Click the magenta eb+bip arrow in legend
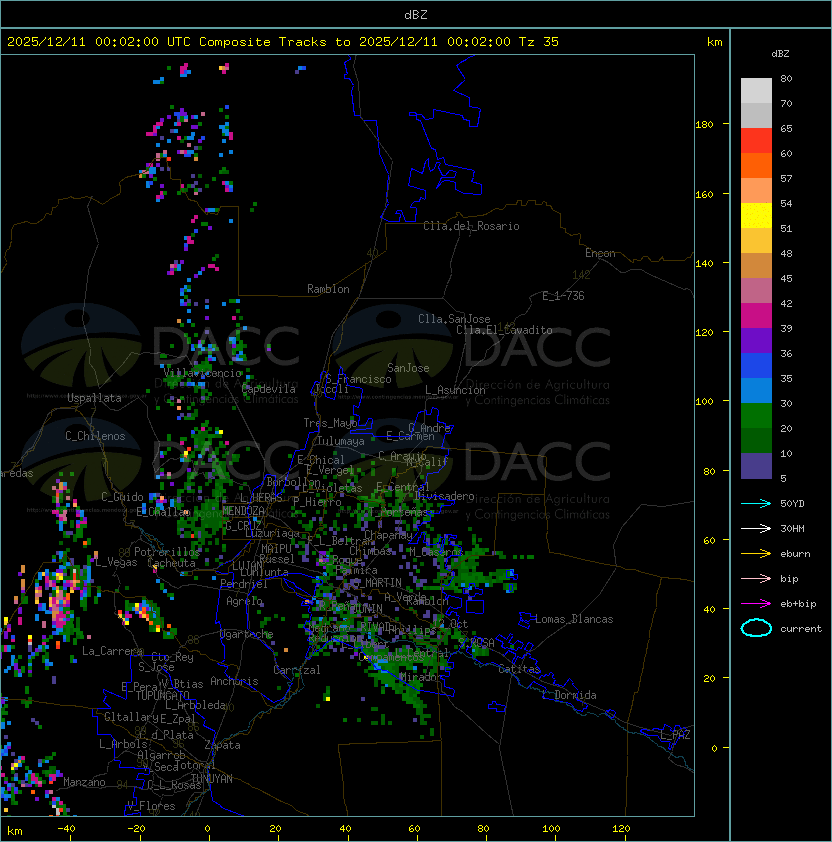 coord(756,604)
